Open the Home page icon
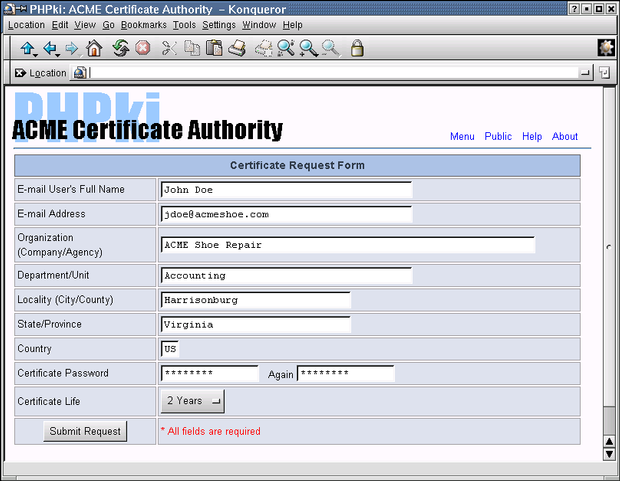The height and width of the screenshot is (481, 620). [95, 49]
